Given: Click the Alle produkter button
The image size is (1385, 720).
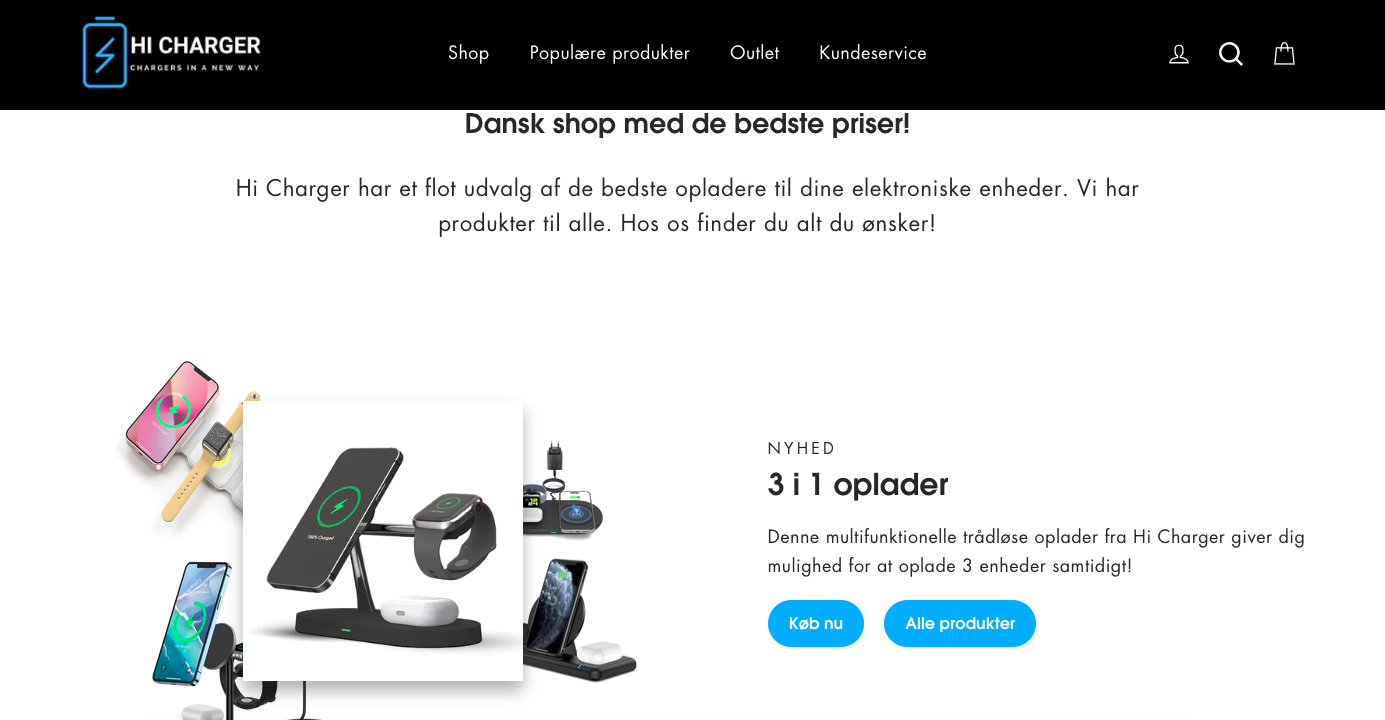Looking at the screenshot, I should point(960,624).
